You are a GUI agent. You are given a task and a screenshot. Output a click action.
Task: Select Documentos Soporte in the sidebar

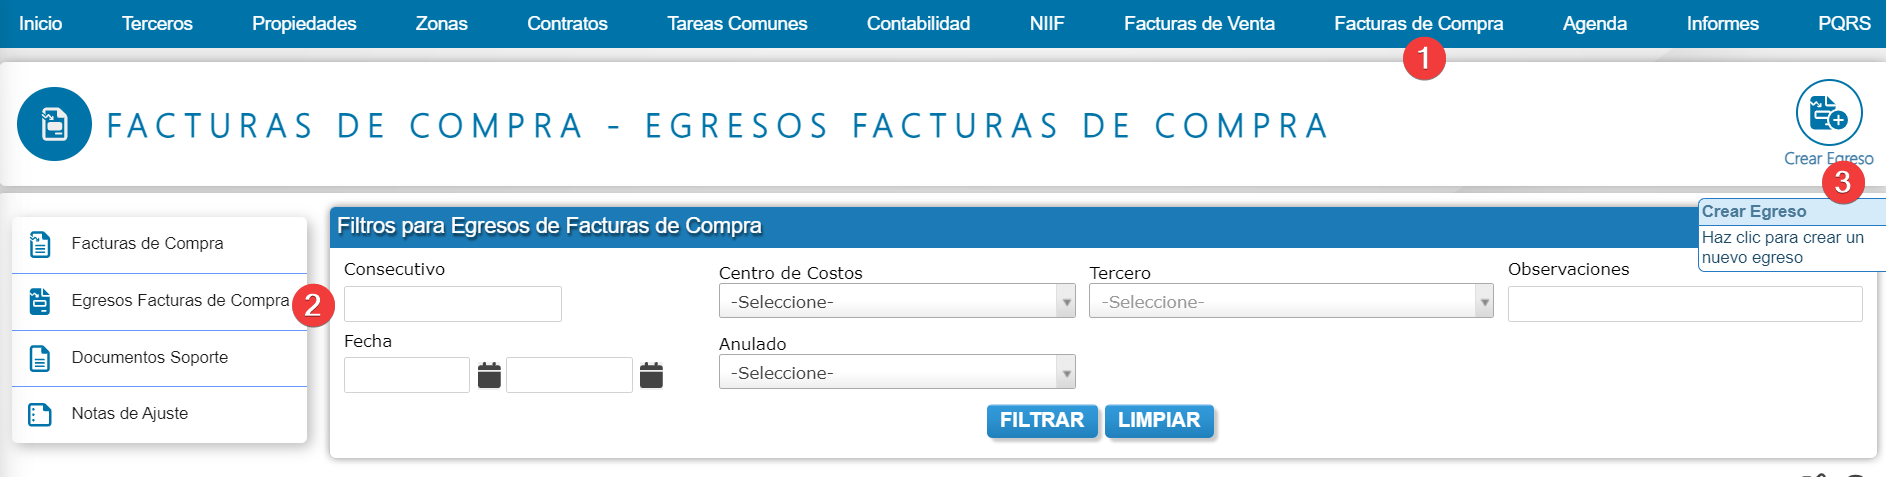point(150,358)
